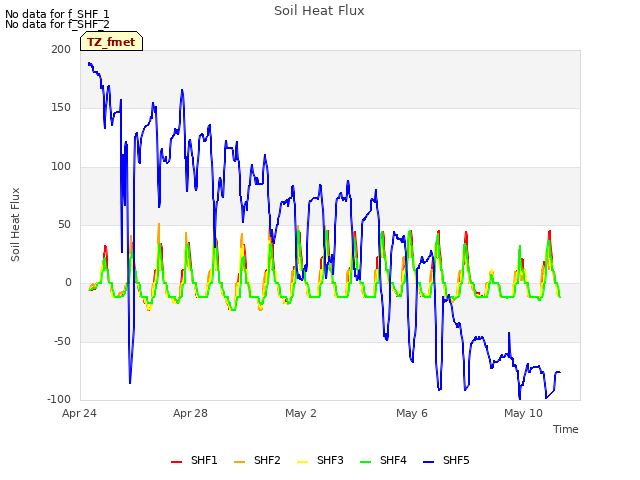640x480 pixels.
Task: Click the SHF5 dip to -85 after Apr 25
Action: 130,382
